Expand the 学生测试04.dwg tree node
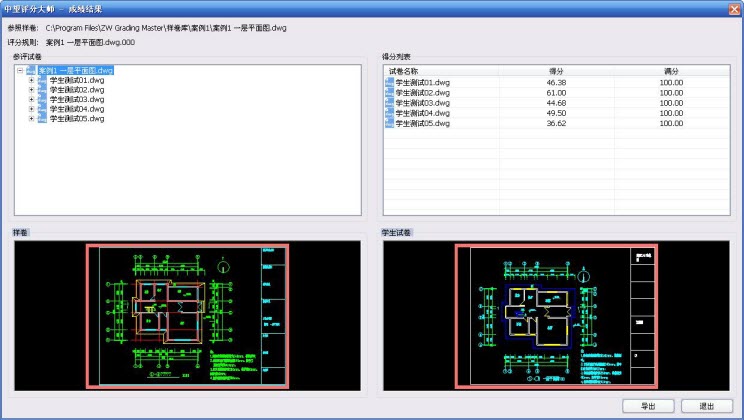Screen dimensions: 744x420 31,109
